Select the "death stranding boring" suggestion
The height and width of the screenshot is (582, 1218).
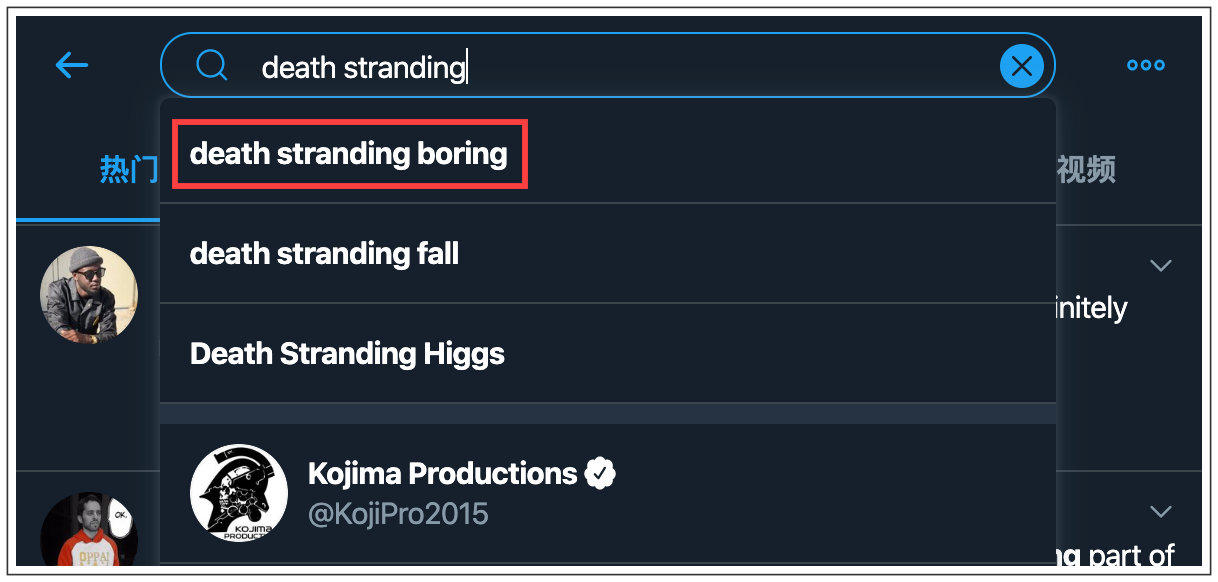coord(349,154)
